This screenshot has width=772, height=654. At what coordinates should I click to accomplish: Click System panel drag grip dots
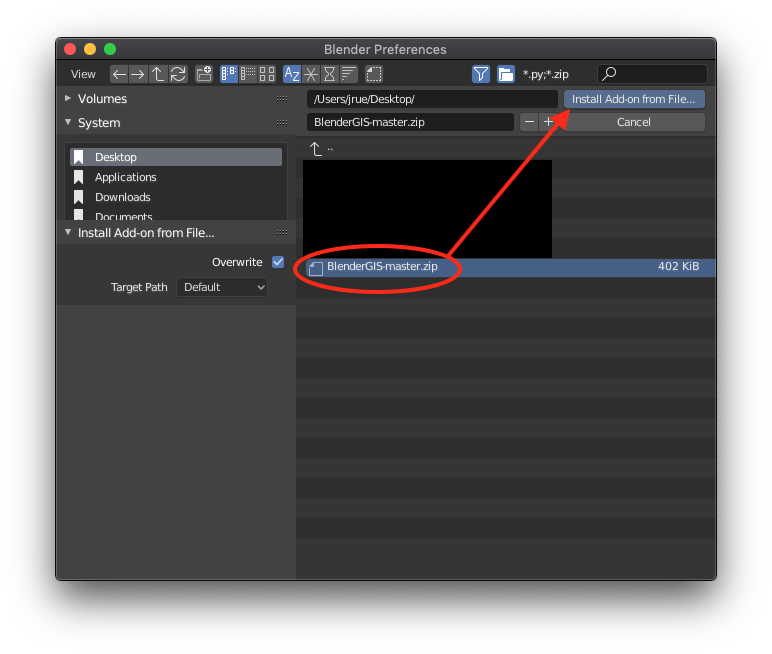click(x=282, y=122)
